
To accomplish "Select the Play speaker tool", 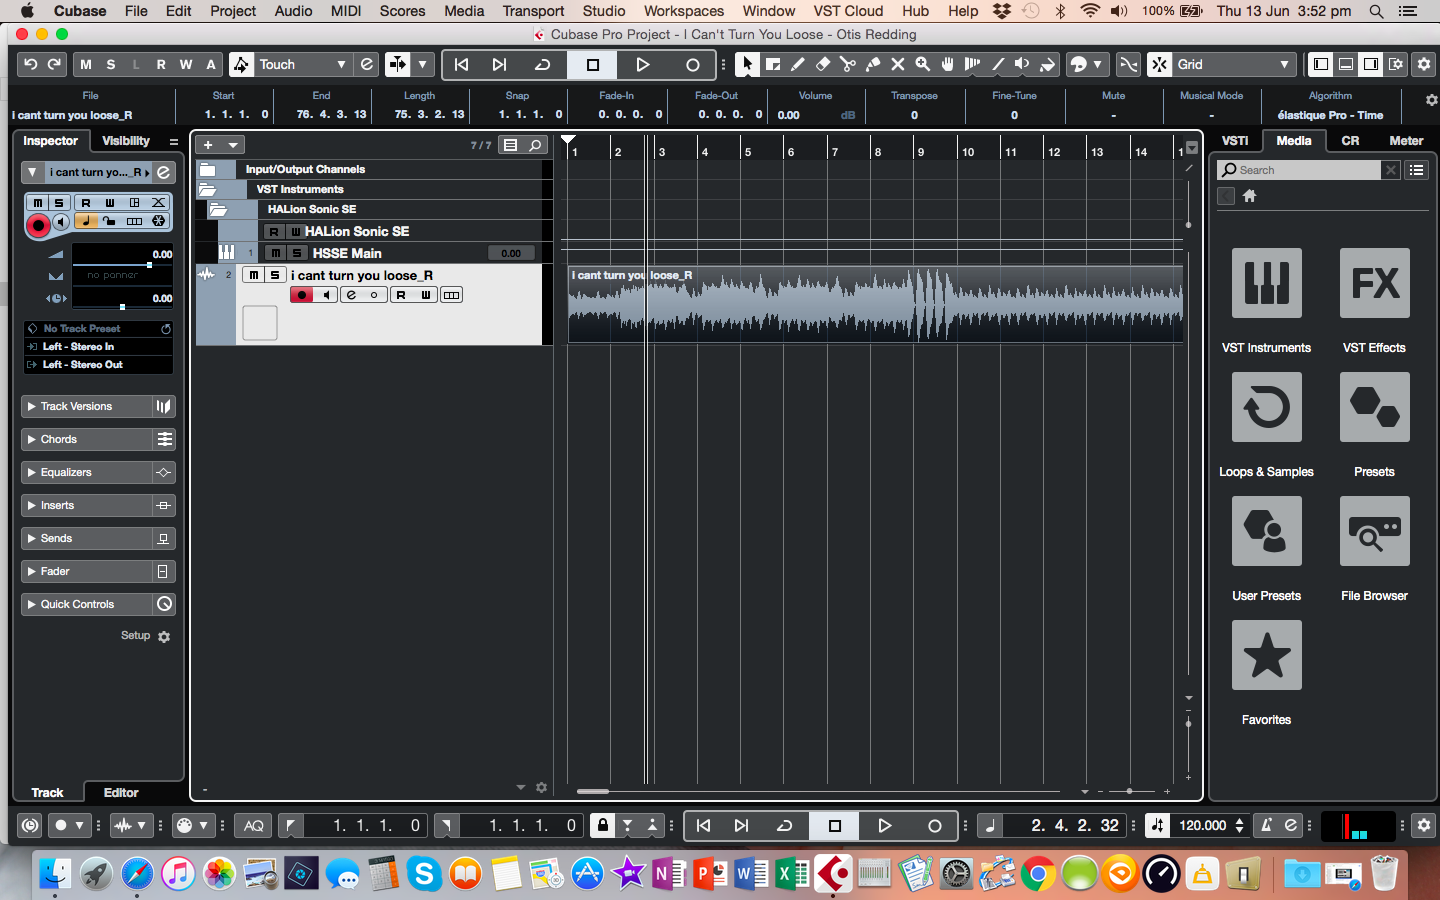I will click(1022, 64).
